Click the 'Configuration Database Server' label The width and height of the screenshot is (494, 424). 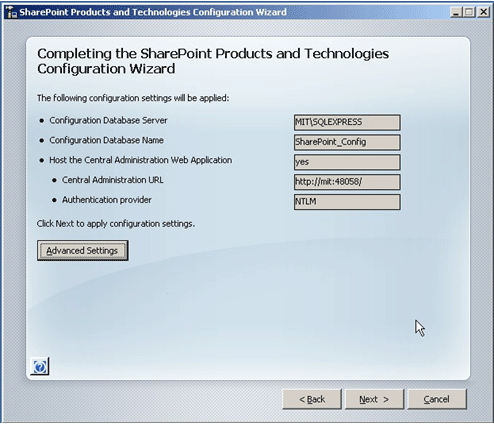108,120
